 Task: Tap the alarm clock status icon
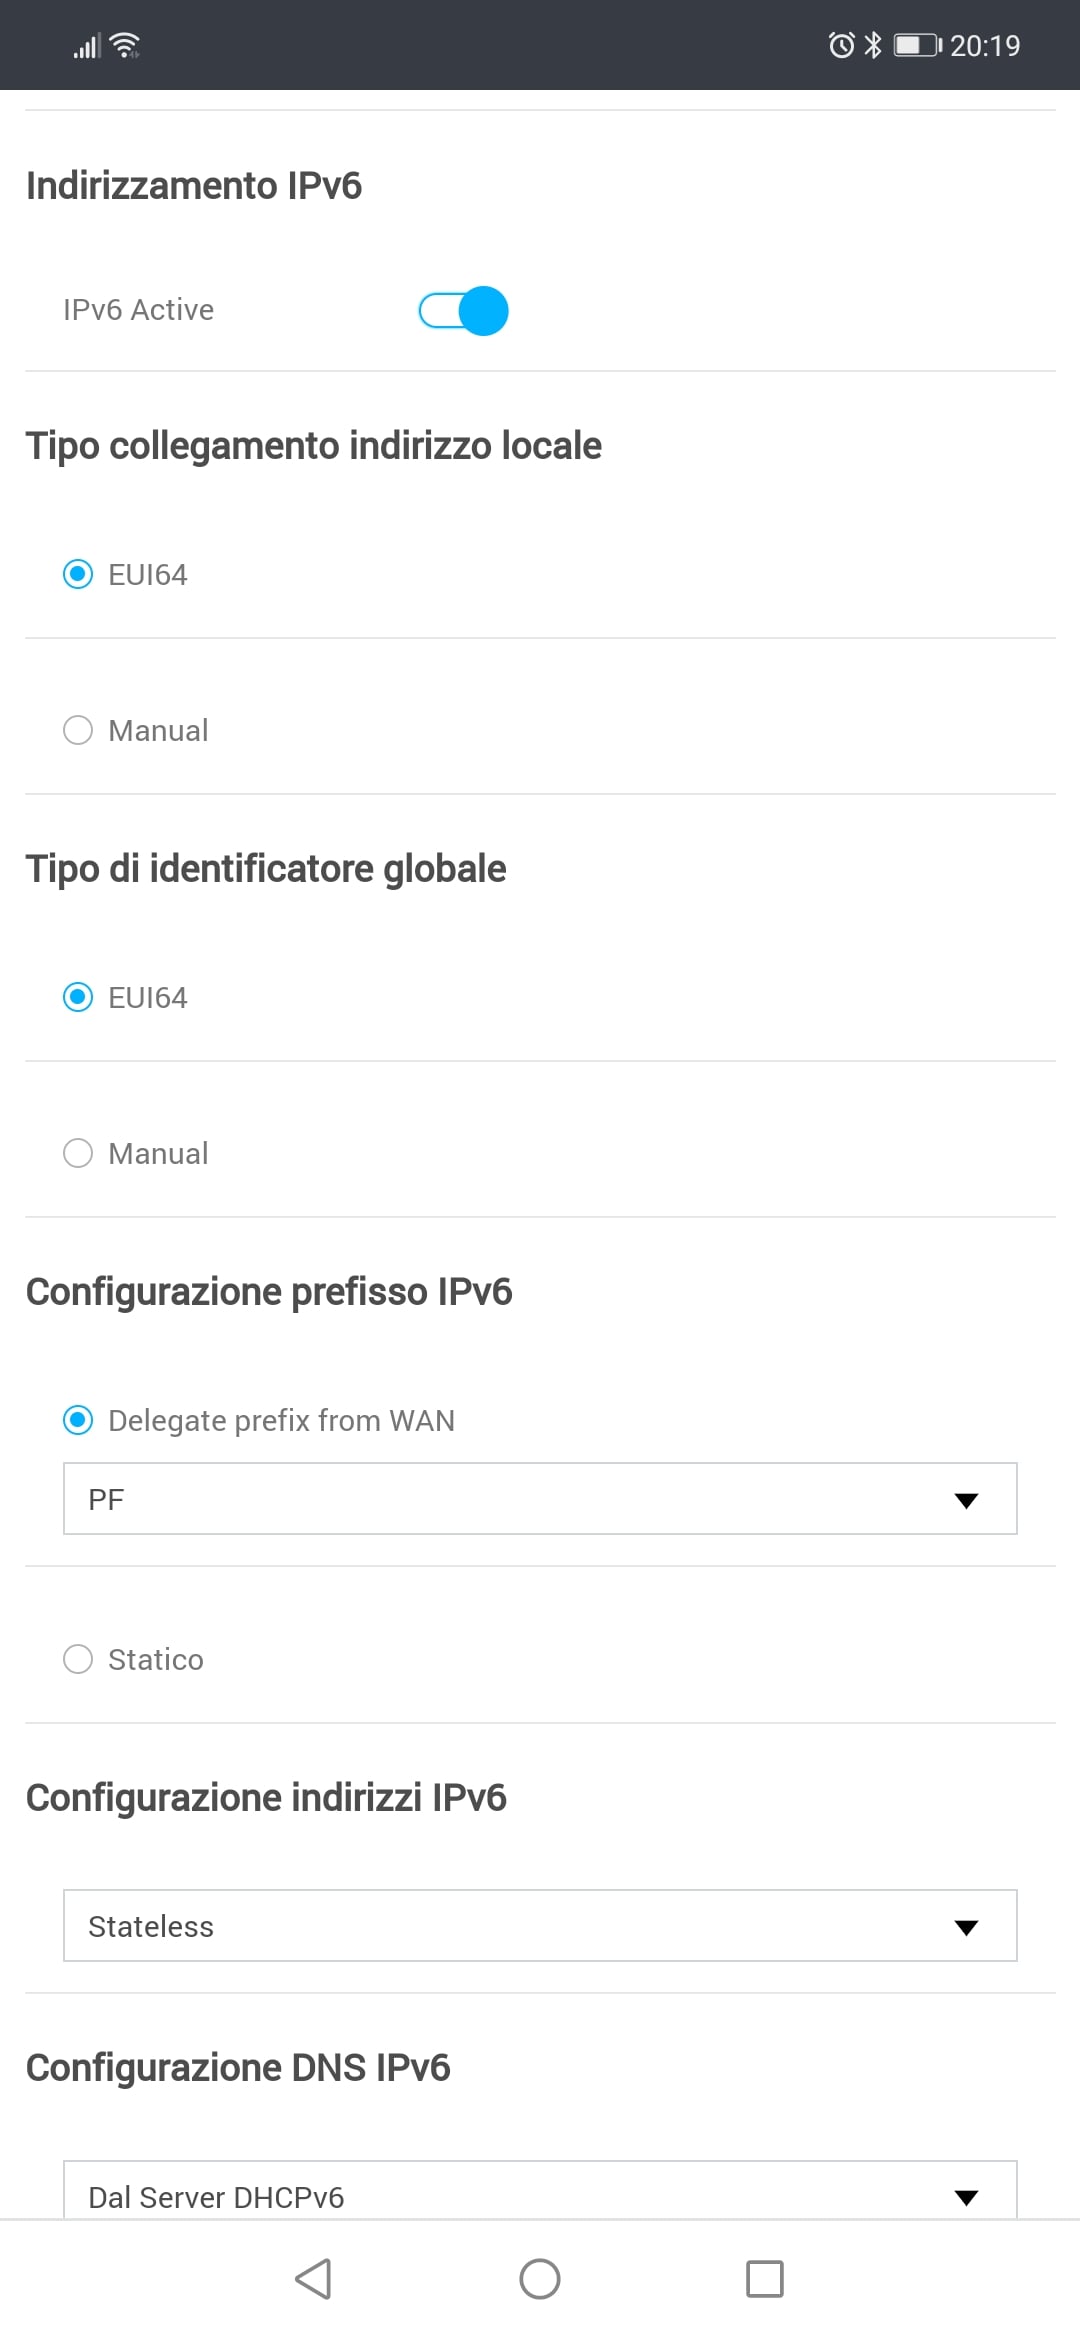pyautogui.click(x=841, y=45)
